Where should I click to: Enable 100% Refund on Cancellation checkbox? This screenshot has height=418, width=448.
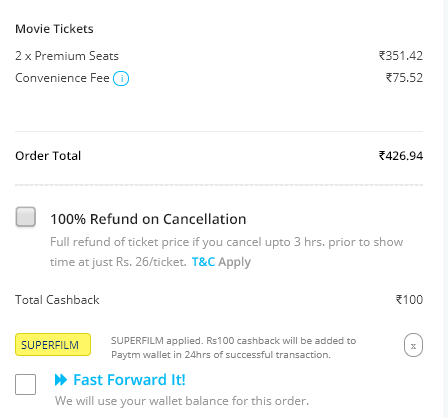tap(26, 217)
